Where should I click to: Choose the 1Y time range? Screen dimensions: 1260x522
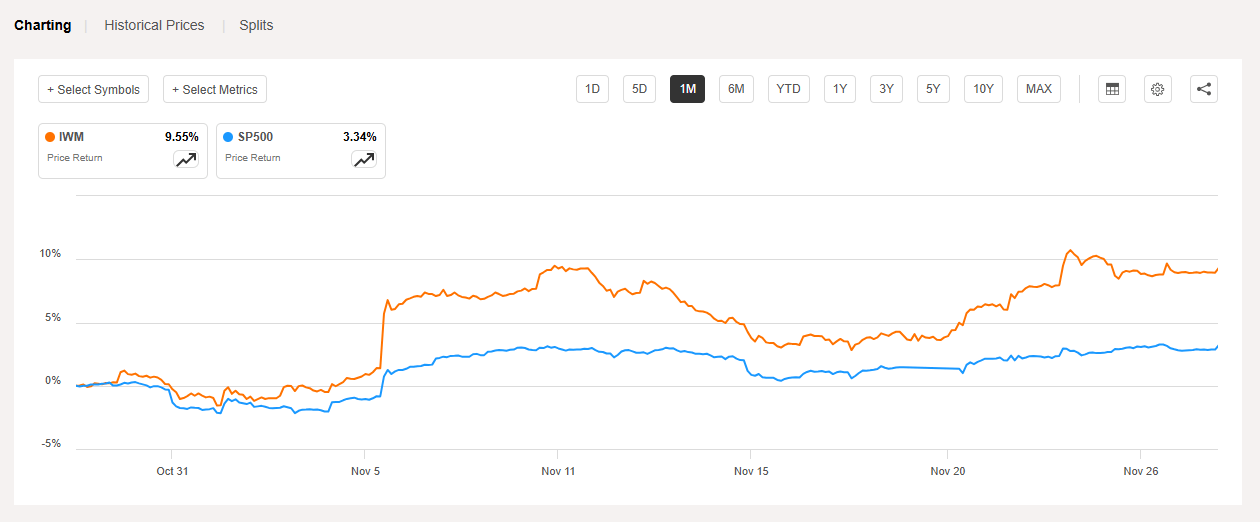click(x=840, y=89)
